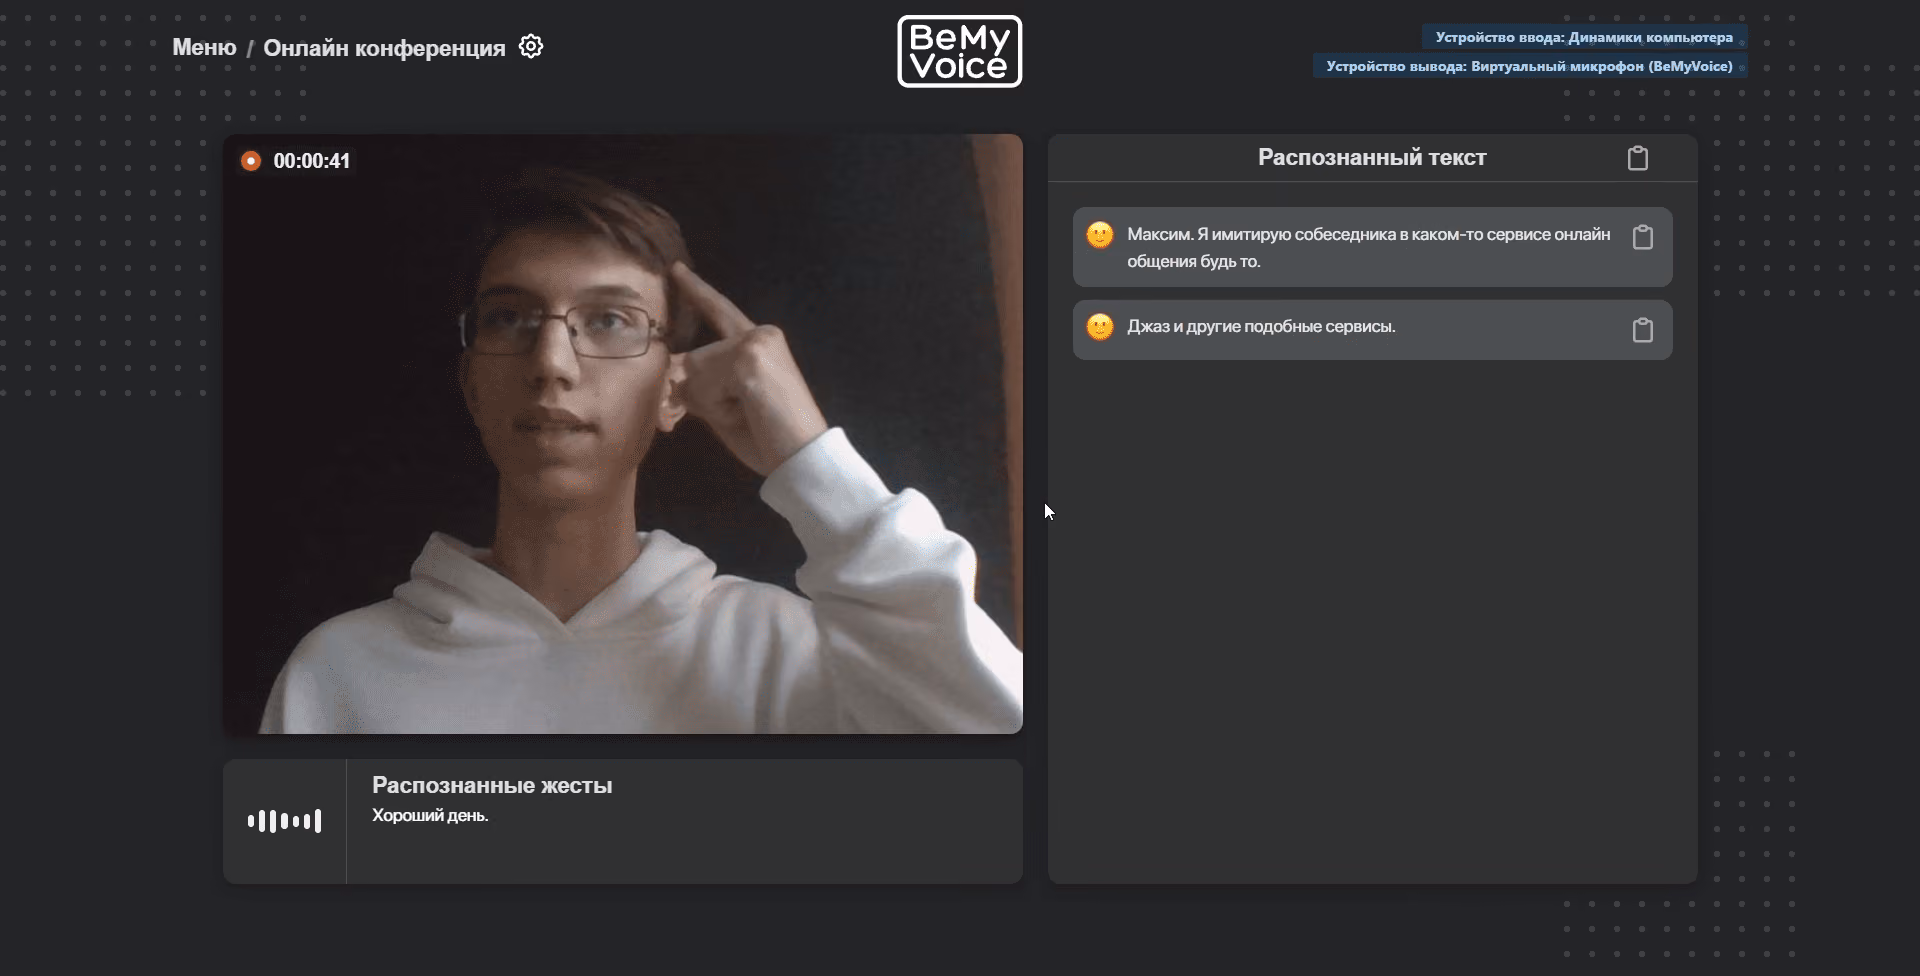
Task: Copy all recognized text with header clipboard icon
Action: click(x=1637, y=158)
